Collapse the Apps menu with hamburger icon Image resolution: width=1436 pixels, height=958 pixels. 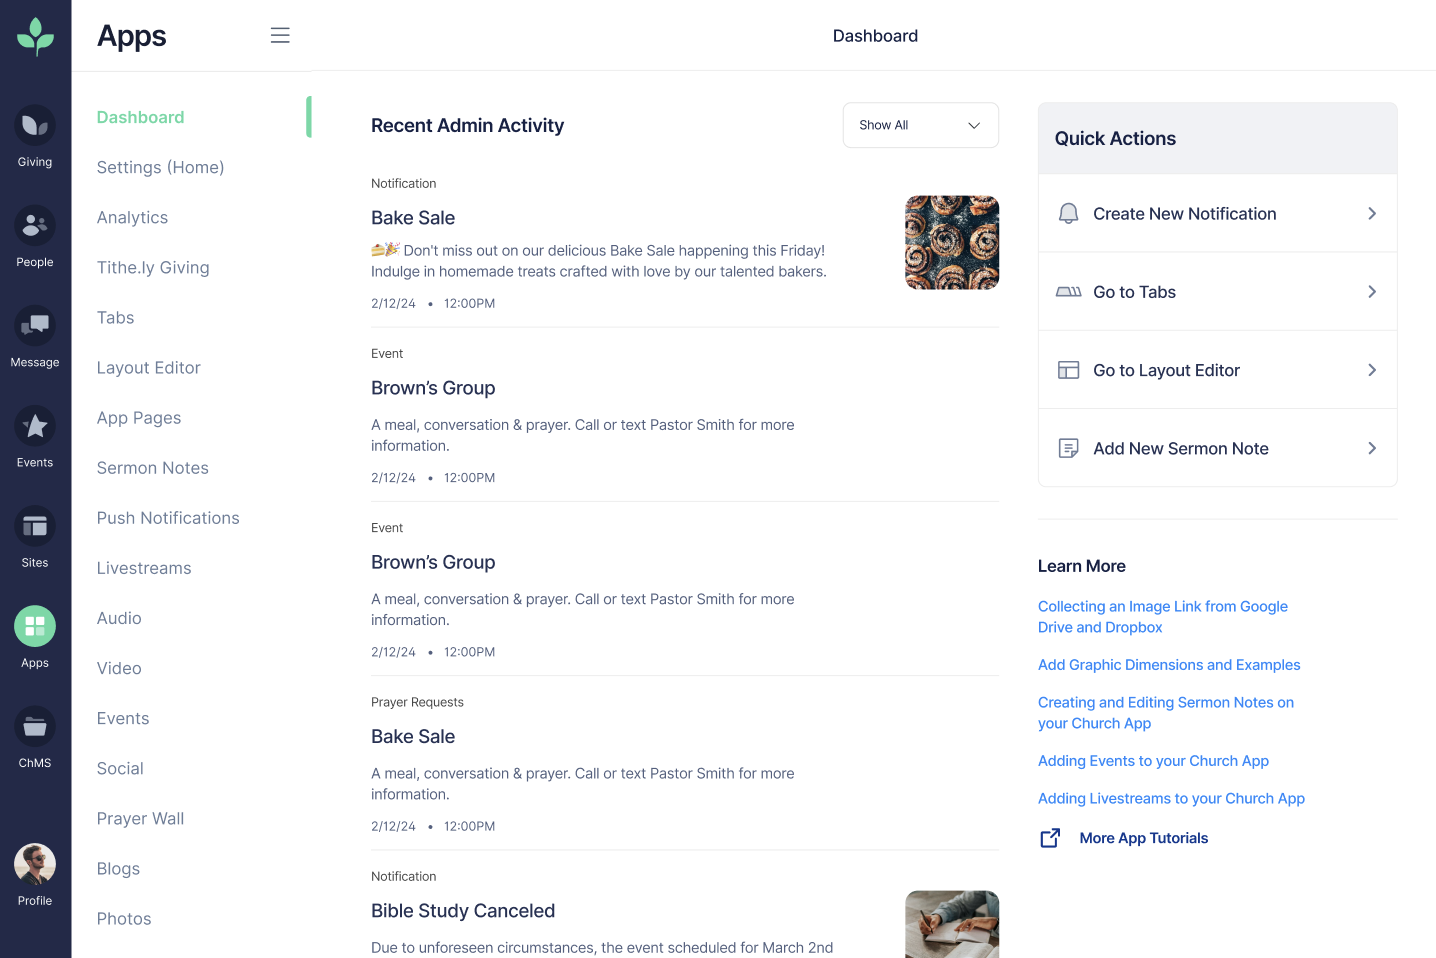point(280,36)
